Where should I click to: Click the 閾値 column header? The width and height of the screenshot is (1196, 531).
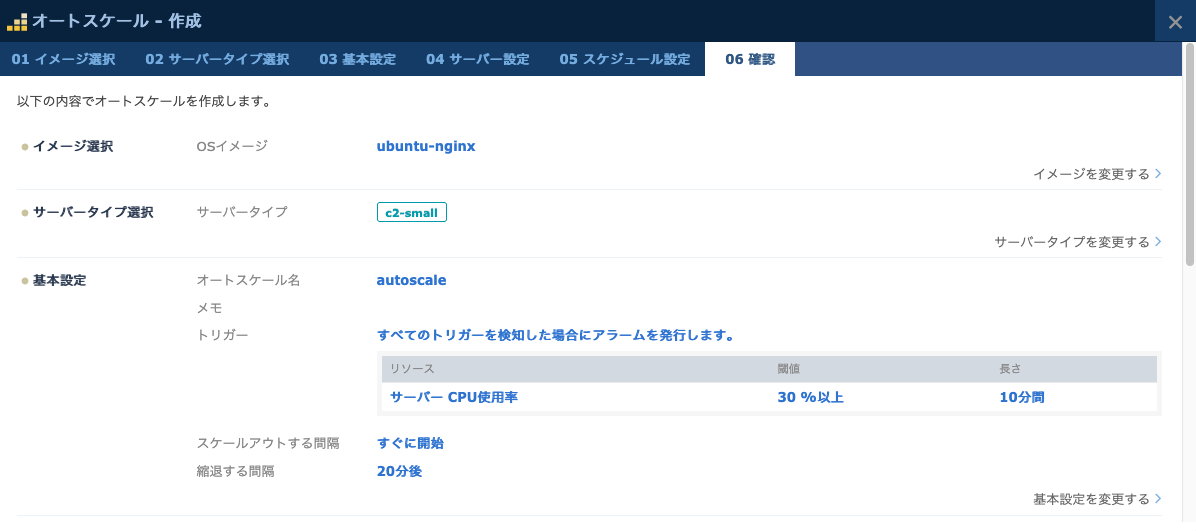pyautogui.click(x=789, y=369)
